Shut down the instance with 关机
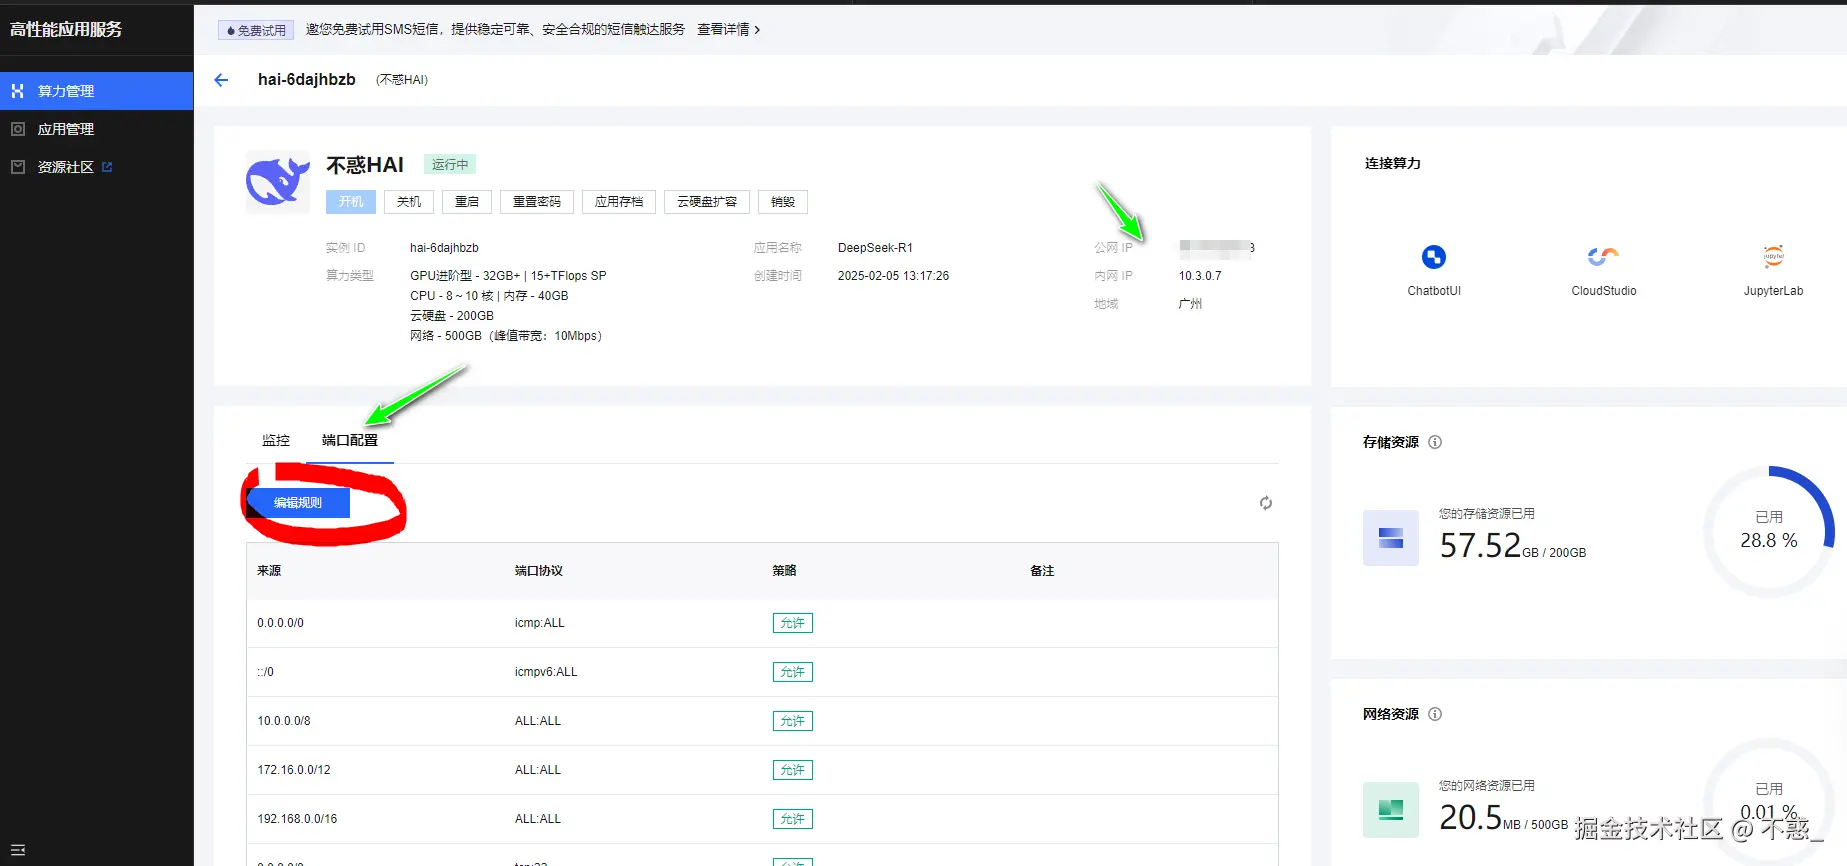 [409, 202]
